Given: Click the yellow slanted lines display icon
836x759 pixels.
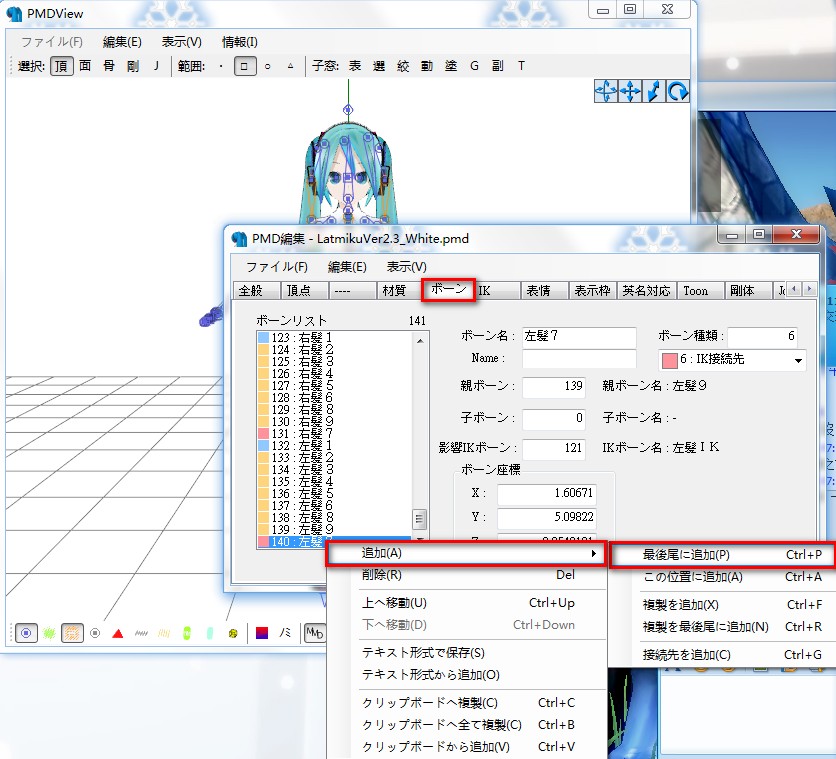Looking at the screenshot, I should pos(164,633).
